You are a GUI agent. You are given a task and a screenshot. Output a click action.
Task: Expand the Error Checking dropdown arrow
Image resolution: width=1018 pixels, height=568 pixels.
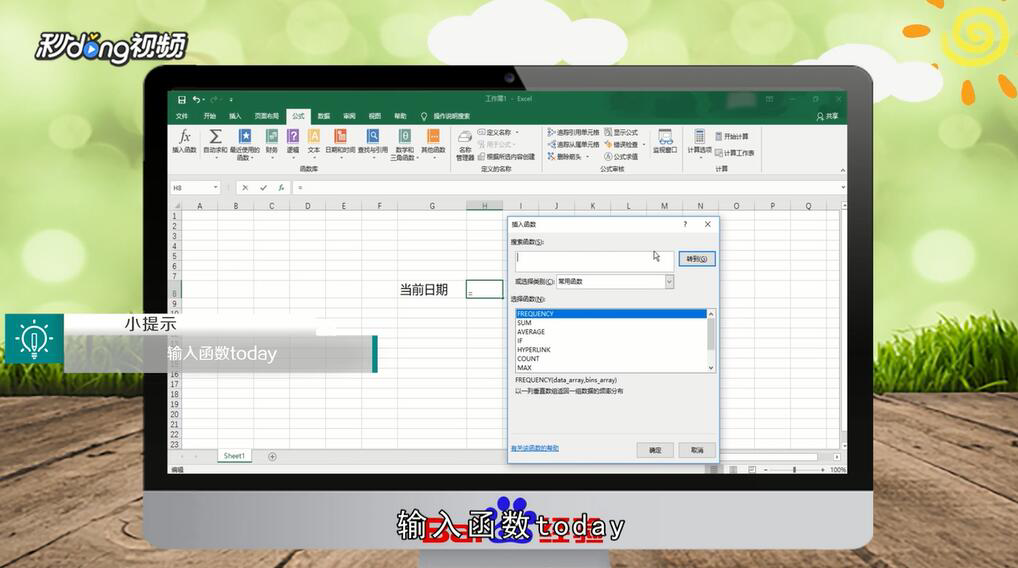(x=643, y=144)
